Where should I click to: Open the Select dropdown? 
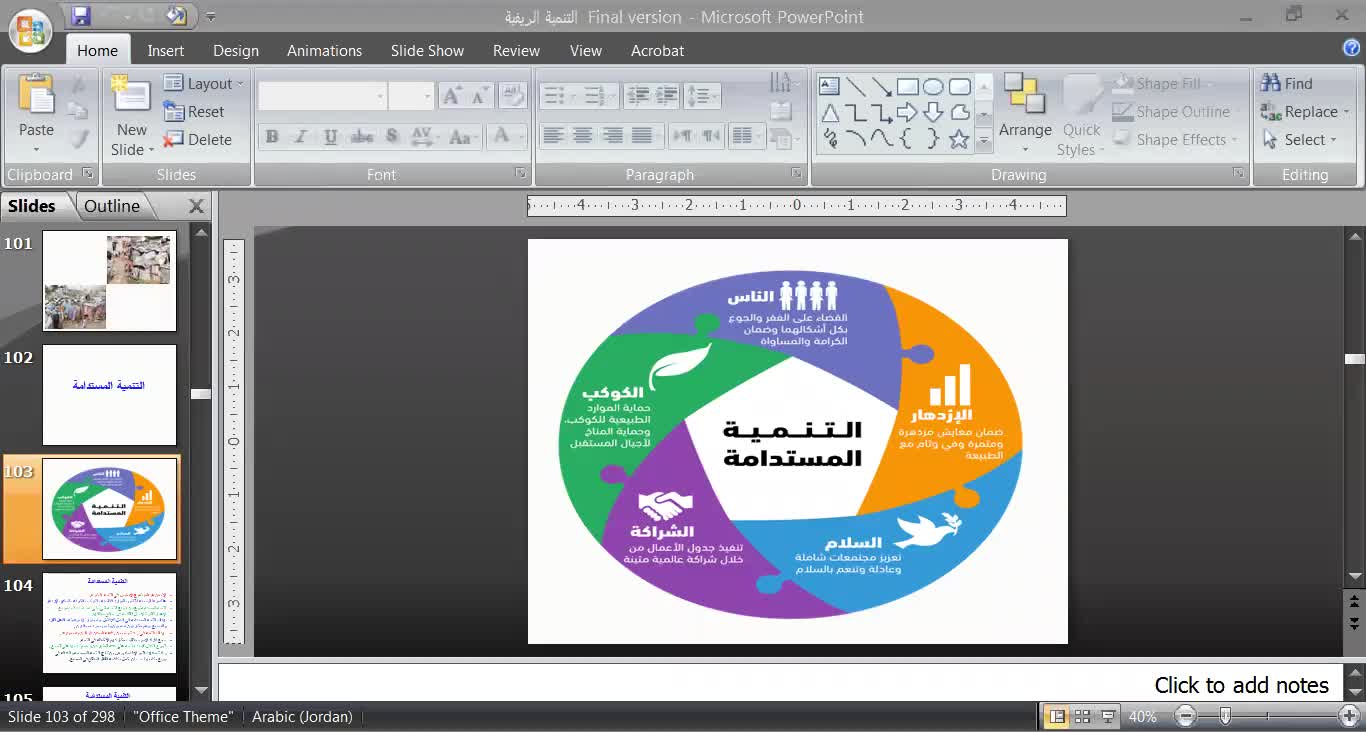tap(1297, 140)
